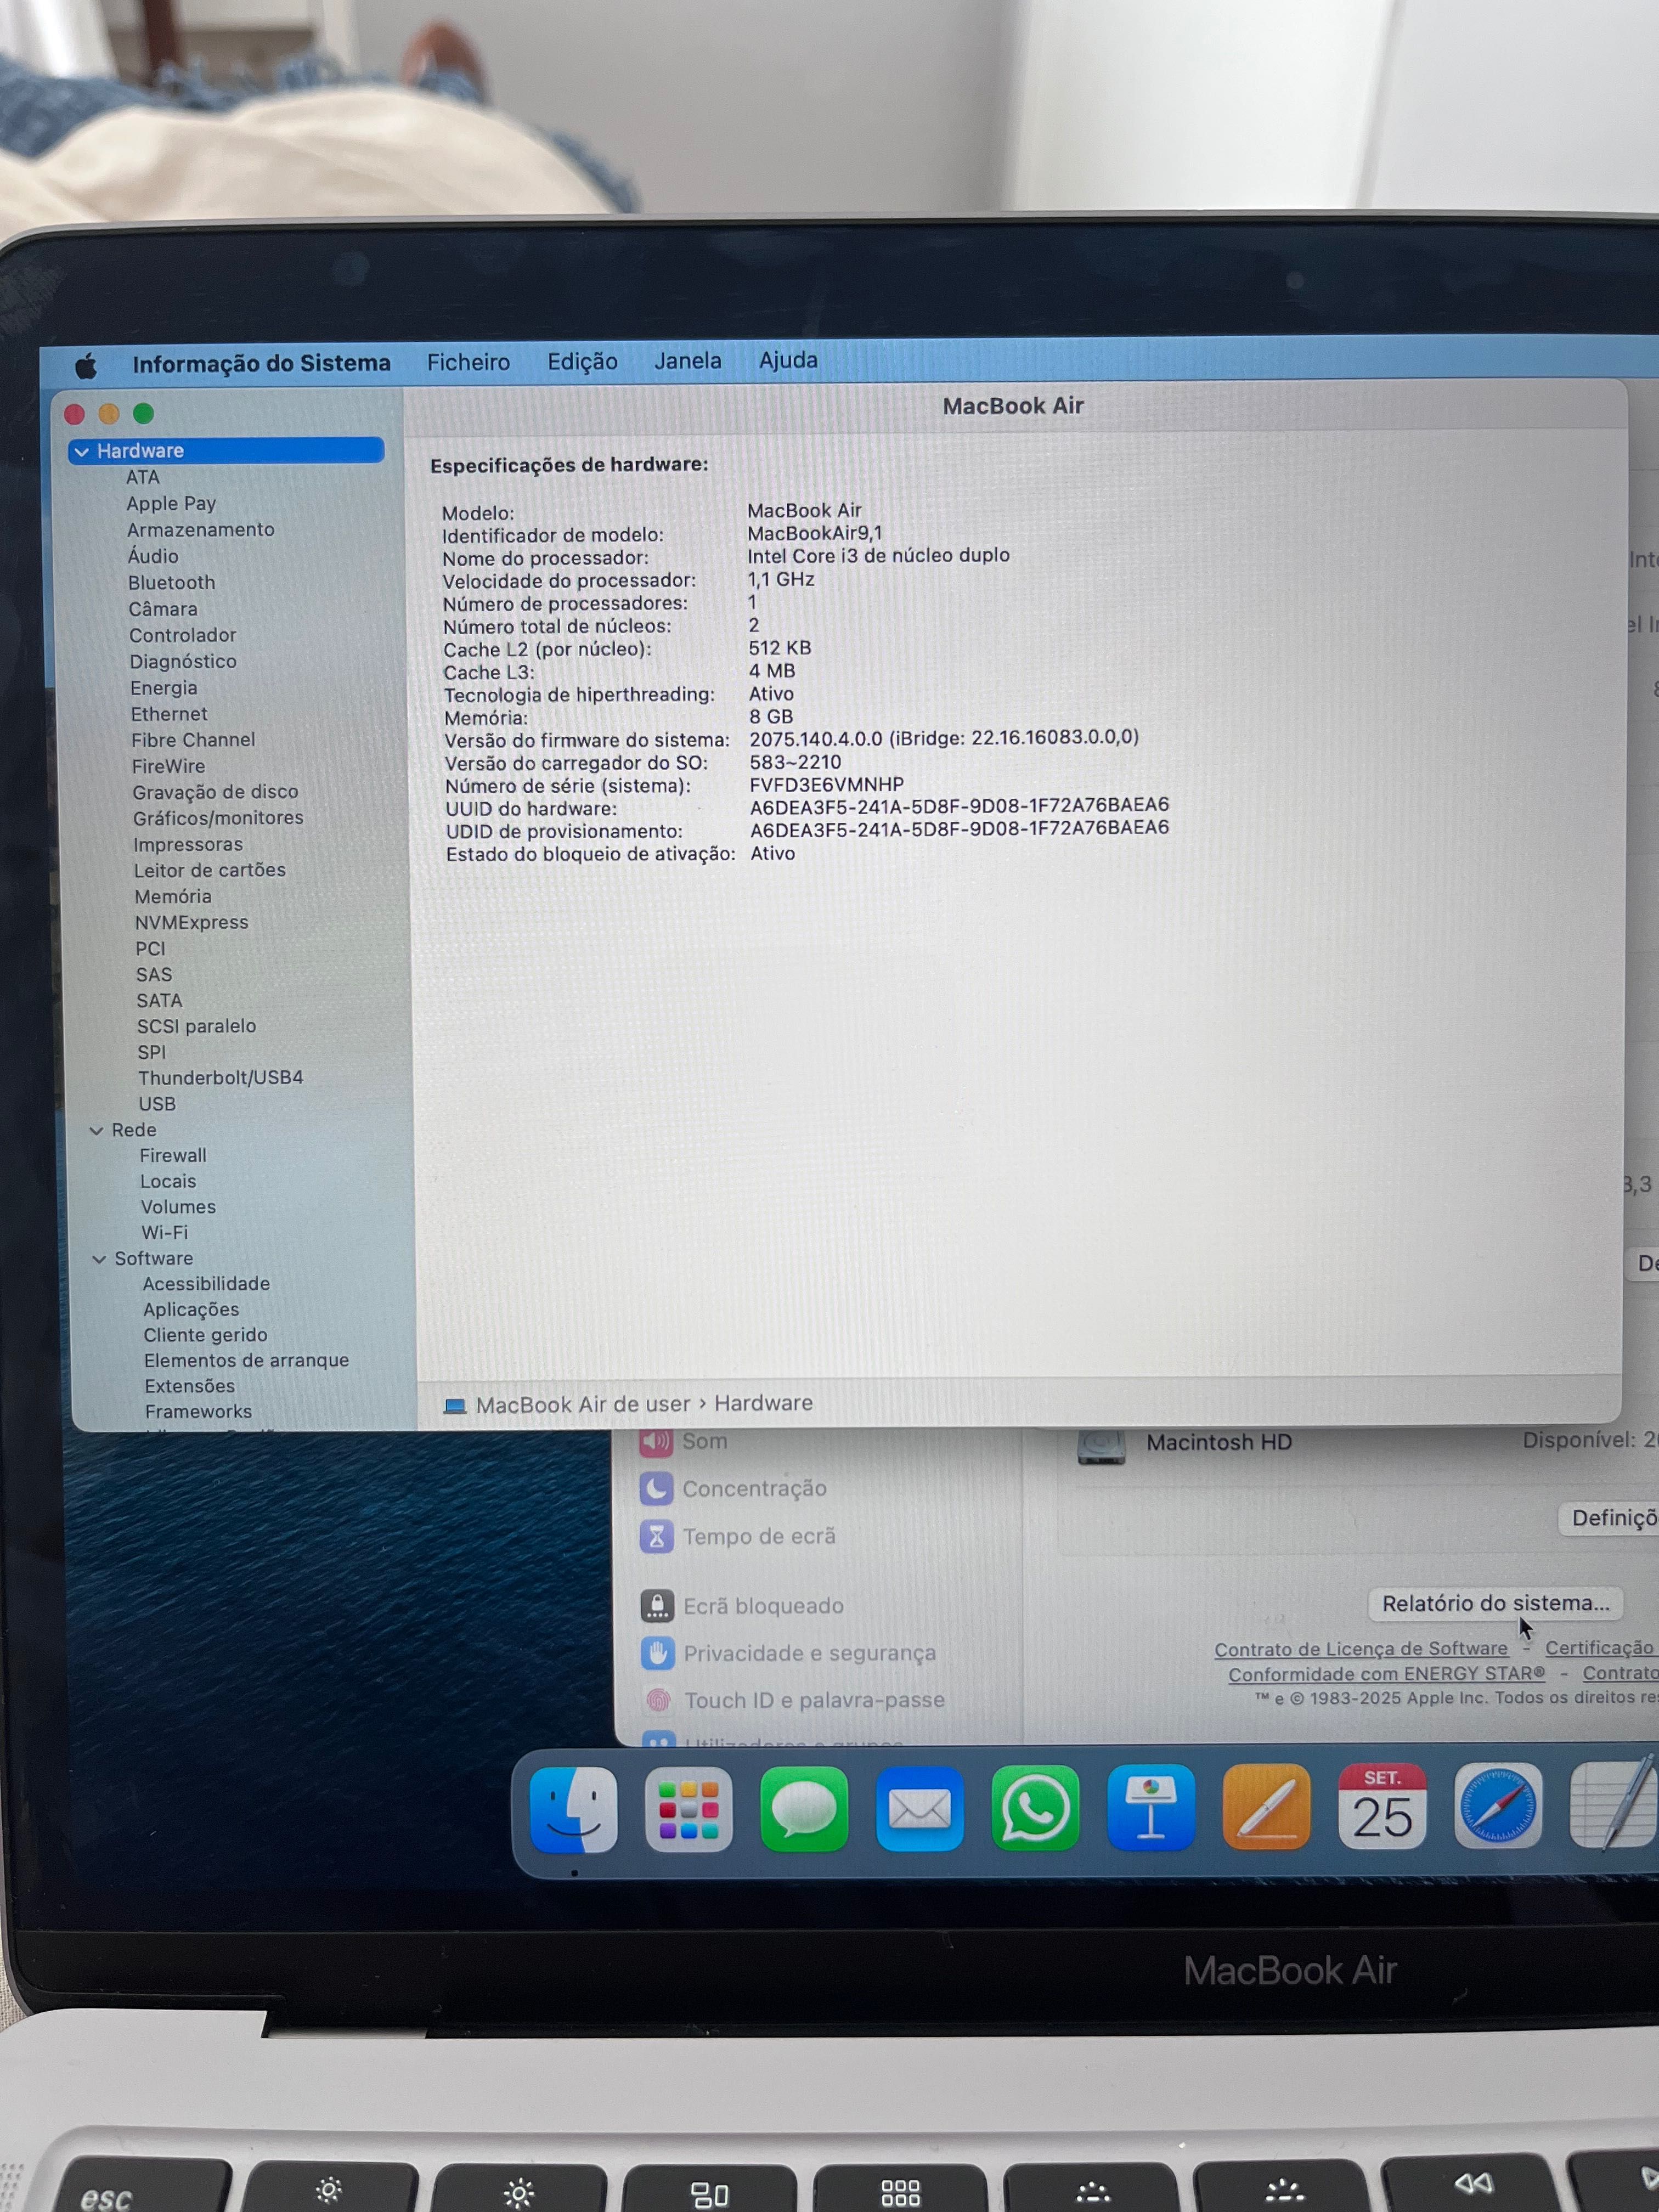Viewport: 1659px width, 2212px height.
Task: Click the Ecrã bloqueado lock icon
Action: (657, 1606)
